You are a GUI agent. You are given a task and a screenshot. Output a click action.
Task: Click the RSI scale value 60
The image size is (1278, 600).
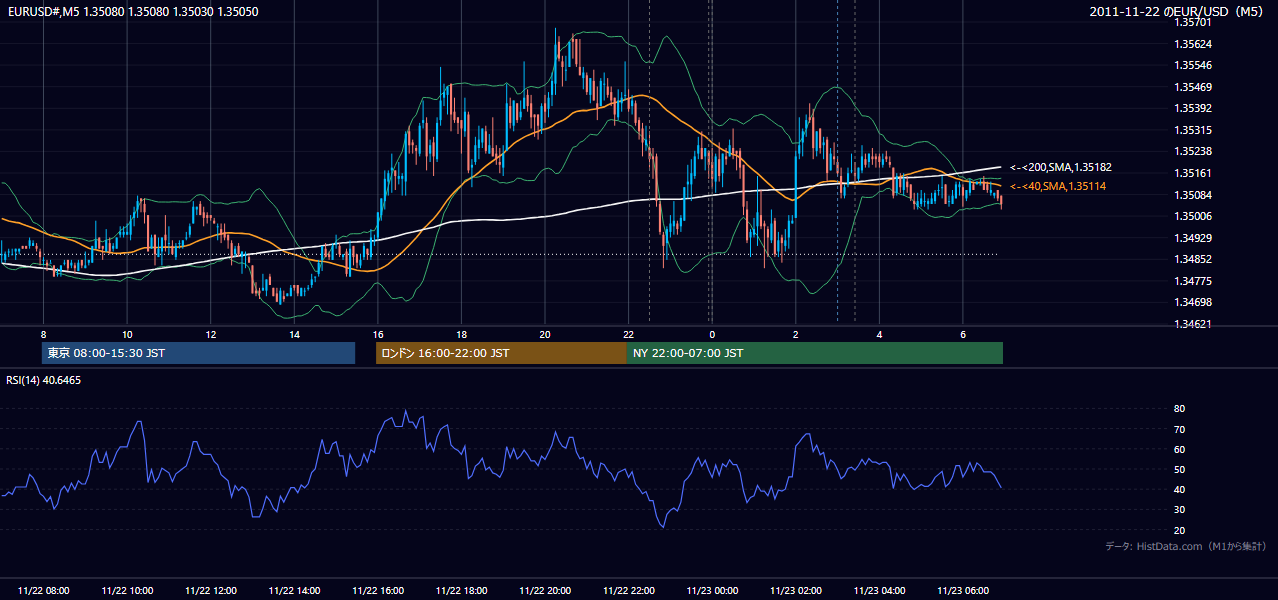coord(1180,449)
